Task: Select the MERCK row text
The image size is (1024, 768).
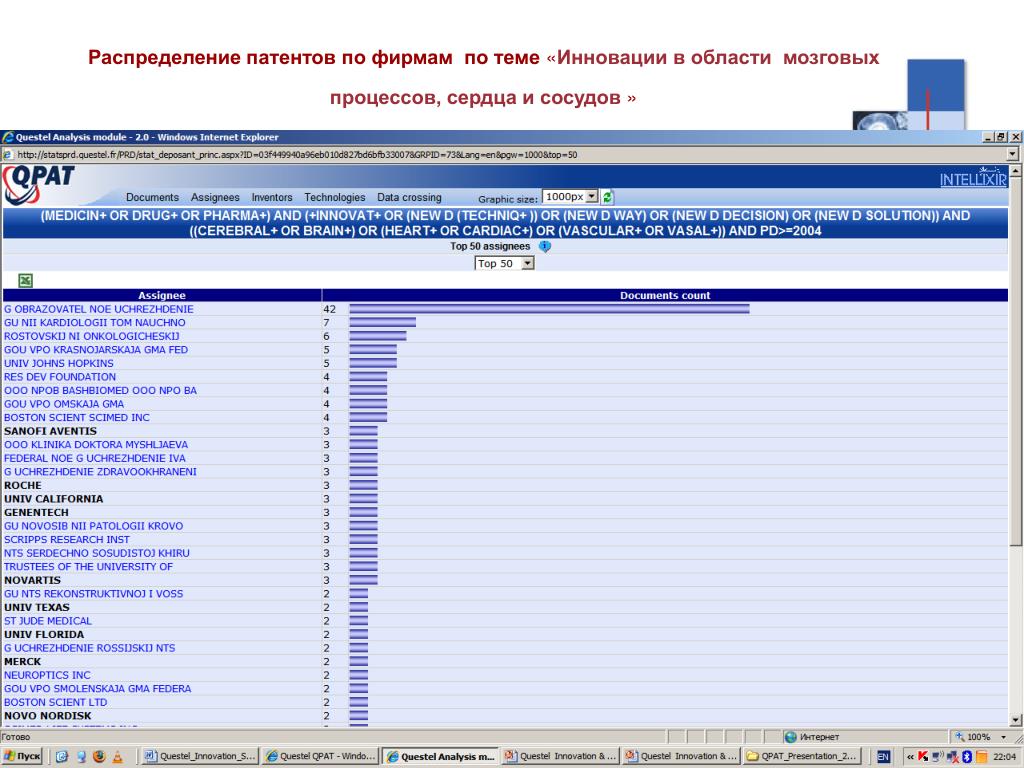Action: pos(22,662)
